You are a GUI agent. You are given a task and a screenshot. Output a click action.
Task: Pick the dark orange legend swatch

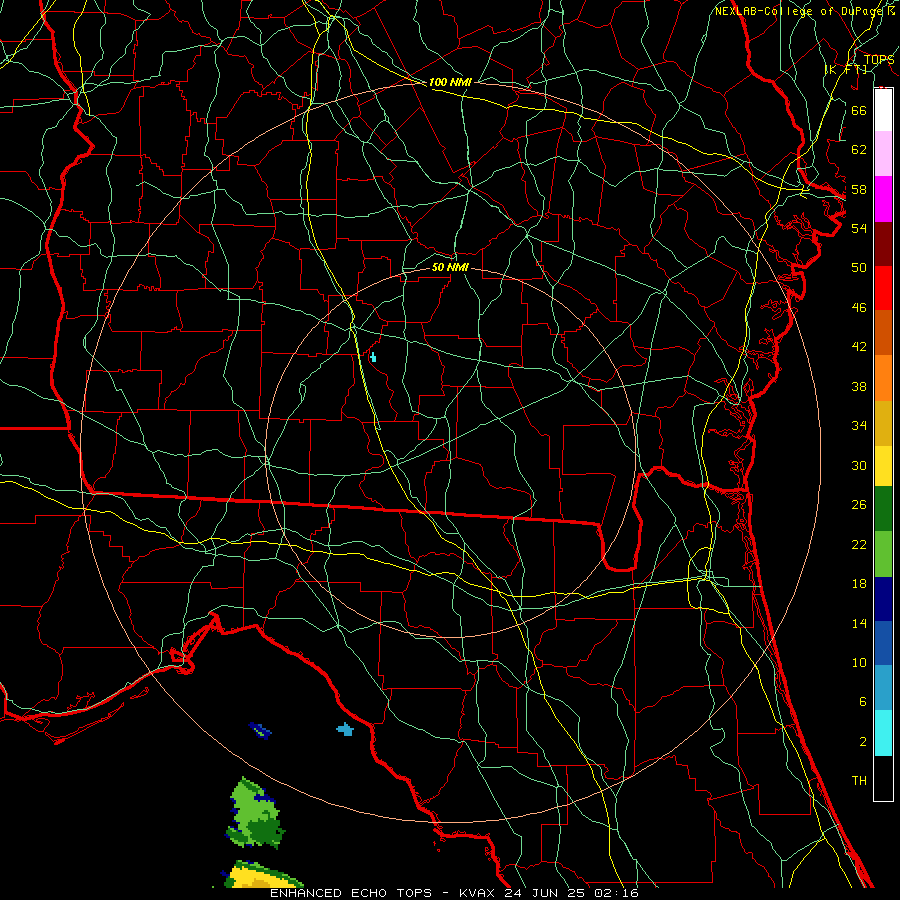(883, 332)
